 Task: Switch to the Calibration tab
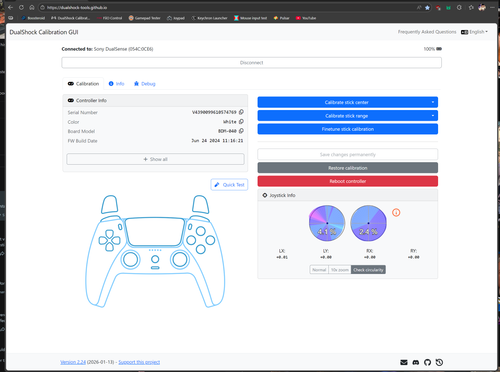(83, 84)
